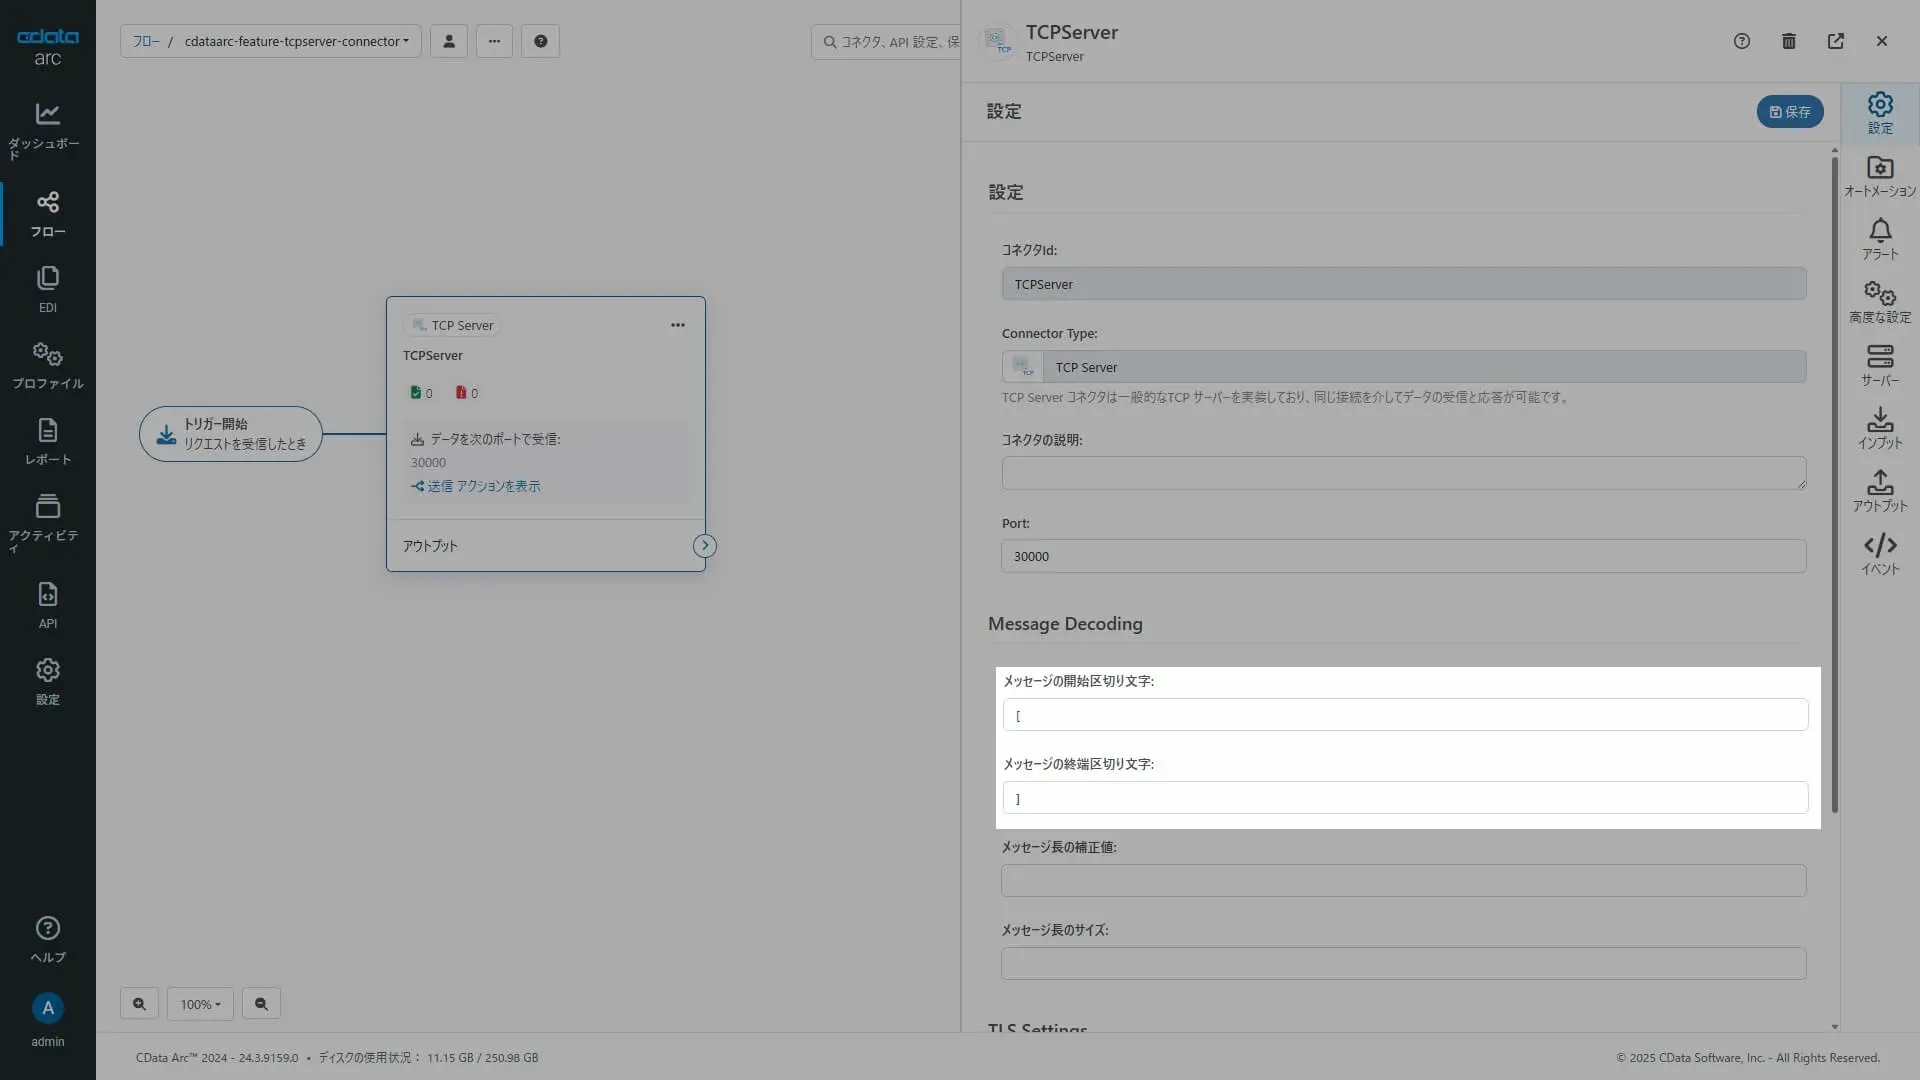Click the CData Arc logo
The width and height of the screenshot is (1920, 1080).
point(47,46)
